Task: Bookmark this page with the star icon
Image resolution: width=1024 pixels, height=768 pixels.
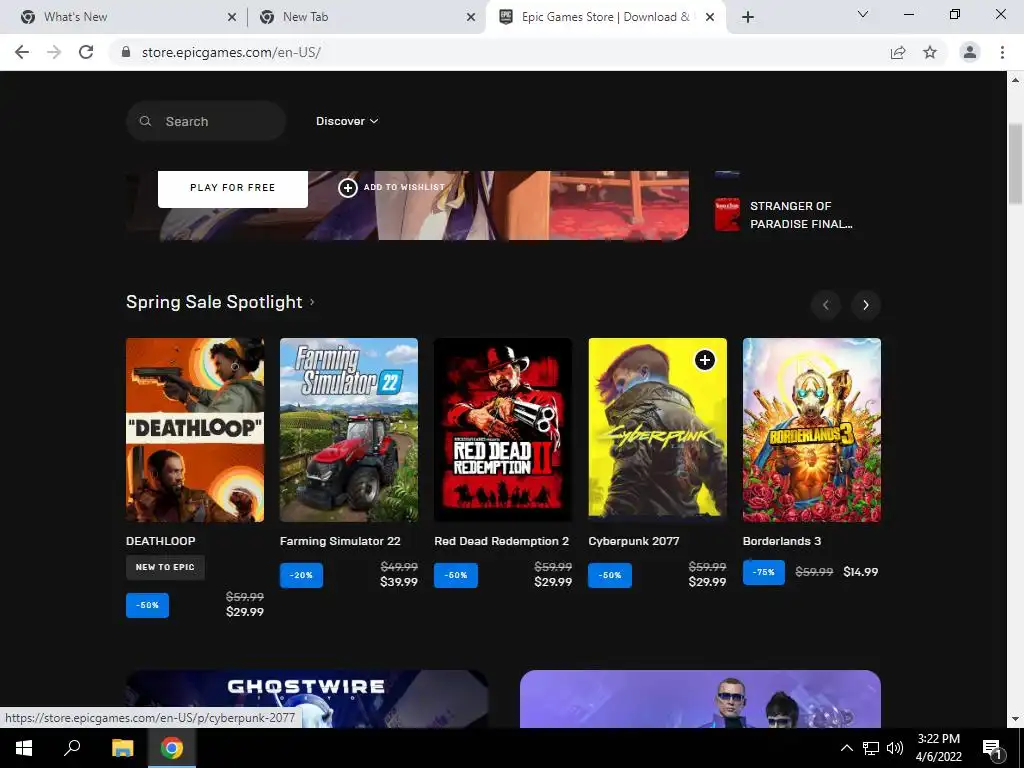Action: click(930, 52)
